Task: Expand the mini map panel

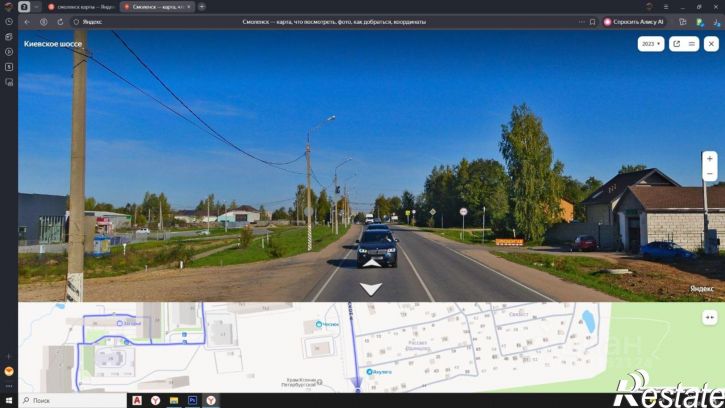Action: tap(709, 317)
